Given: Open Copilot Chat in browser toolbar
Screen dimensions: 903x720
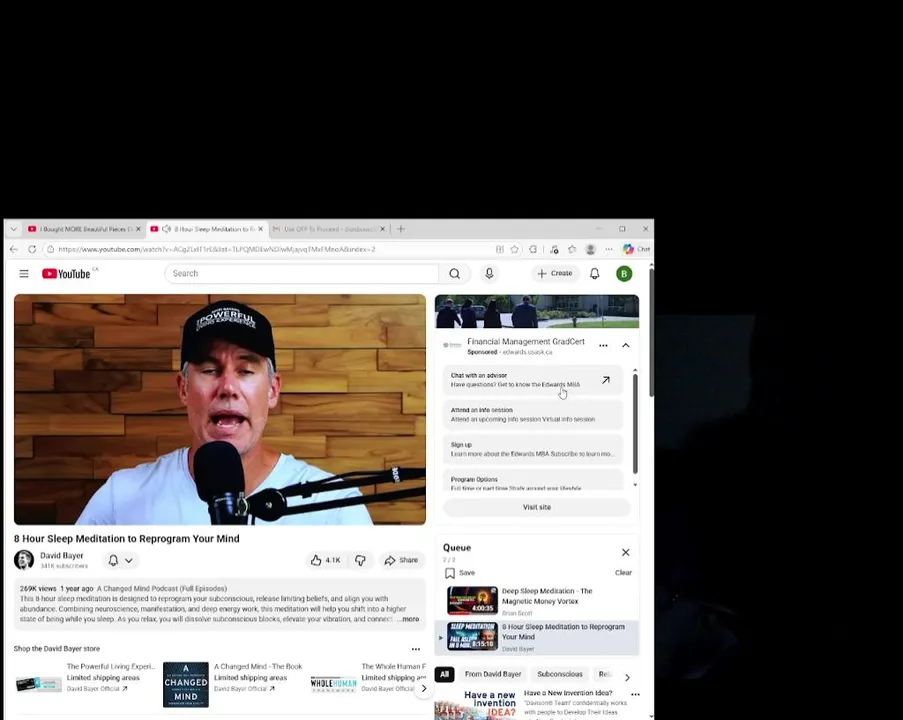Looking at the screenshot, I should pos(636,249).
